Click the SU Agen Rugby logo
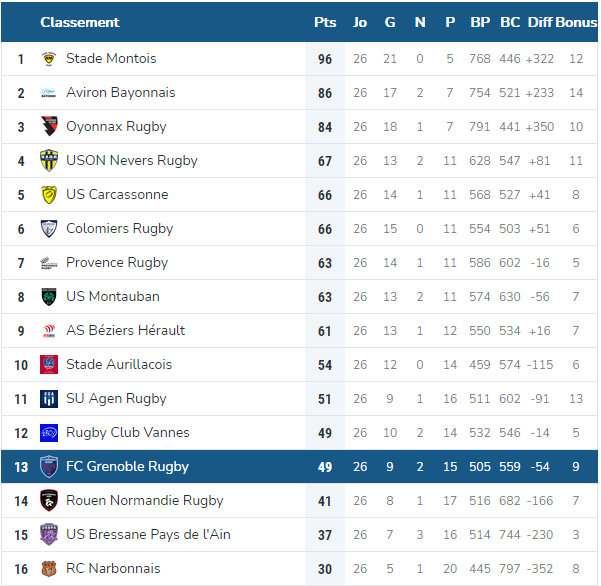 (x=49, y=399)
